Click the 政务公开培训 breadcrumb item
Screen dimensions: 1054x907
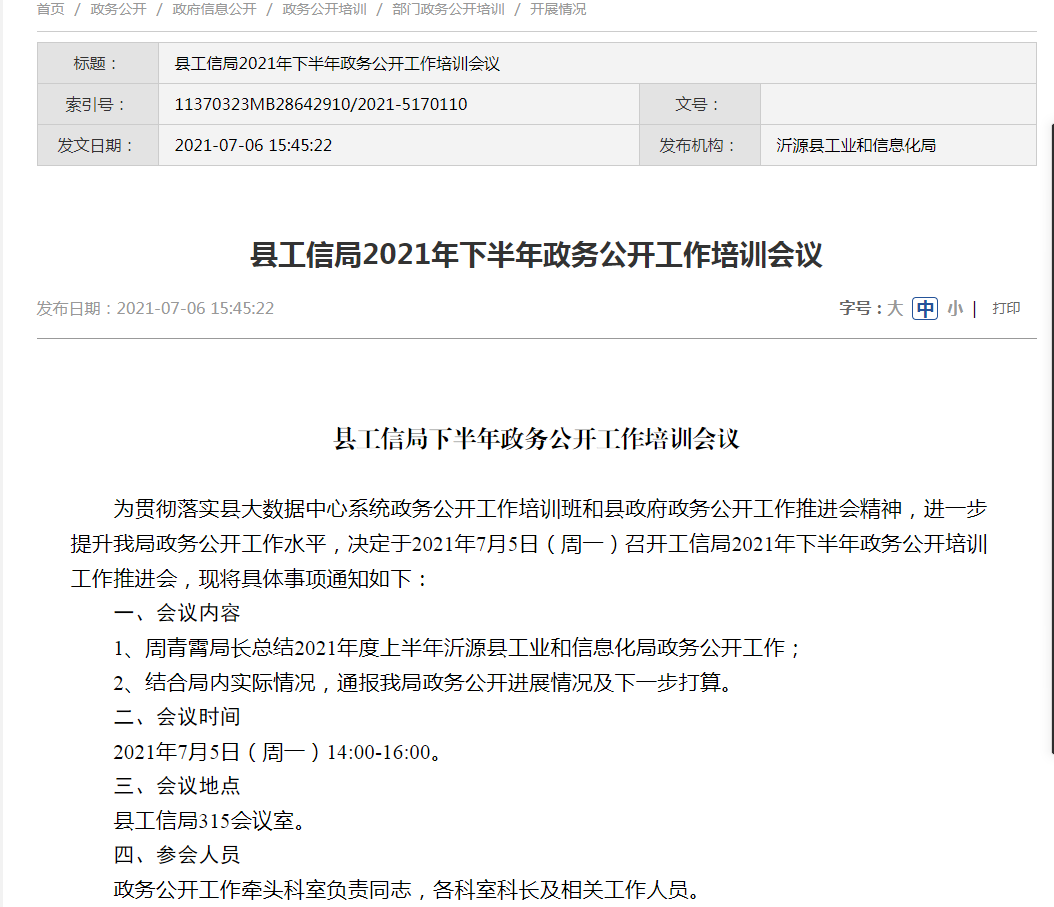coord(324,9)
